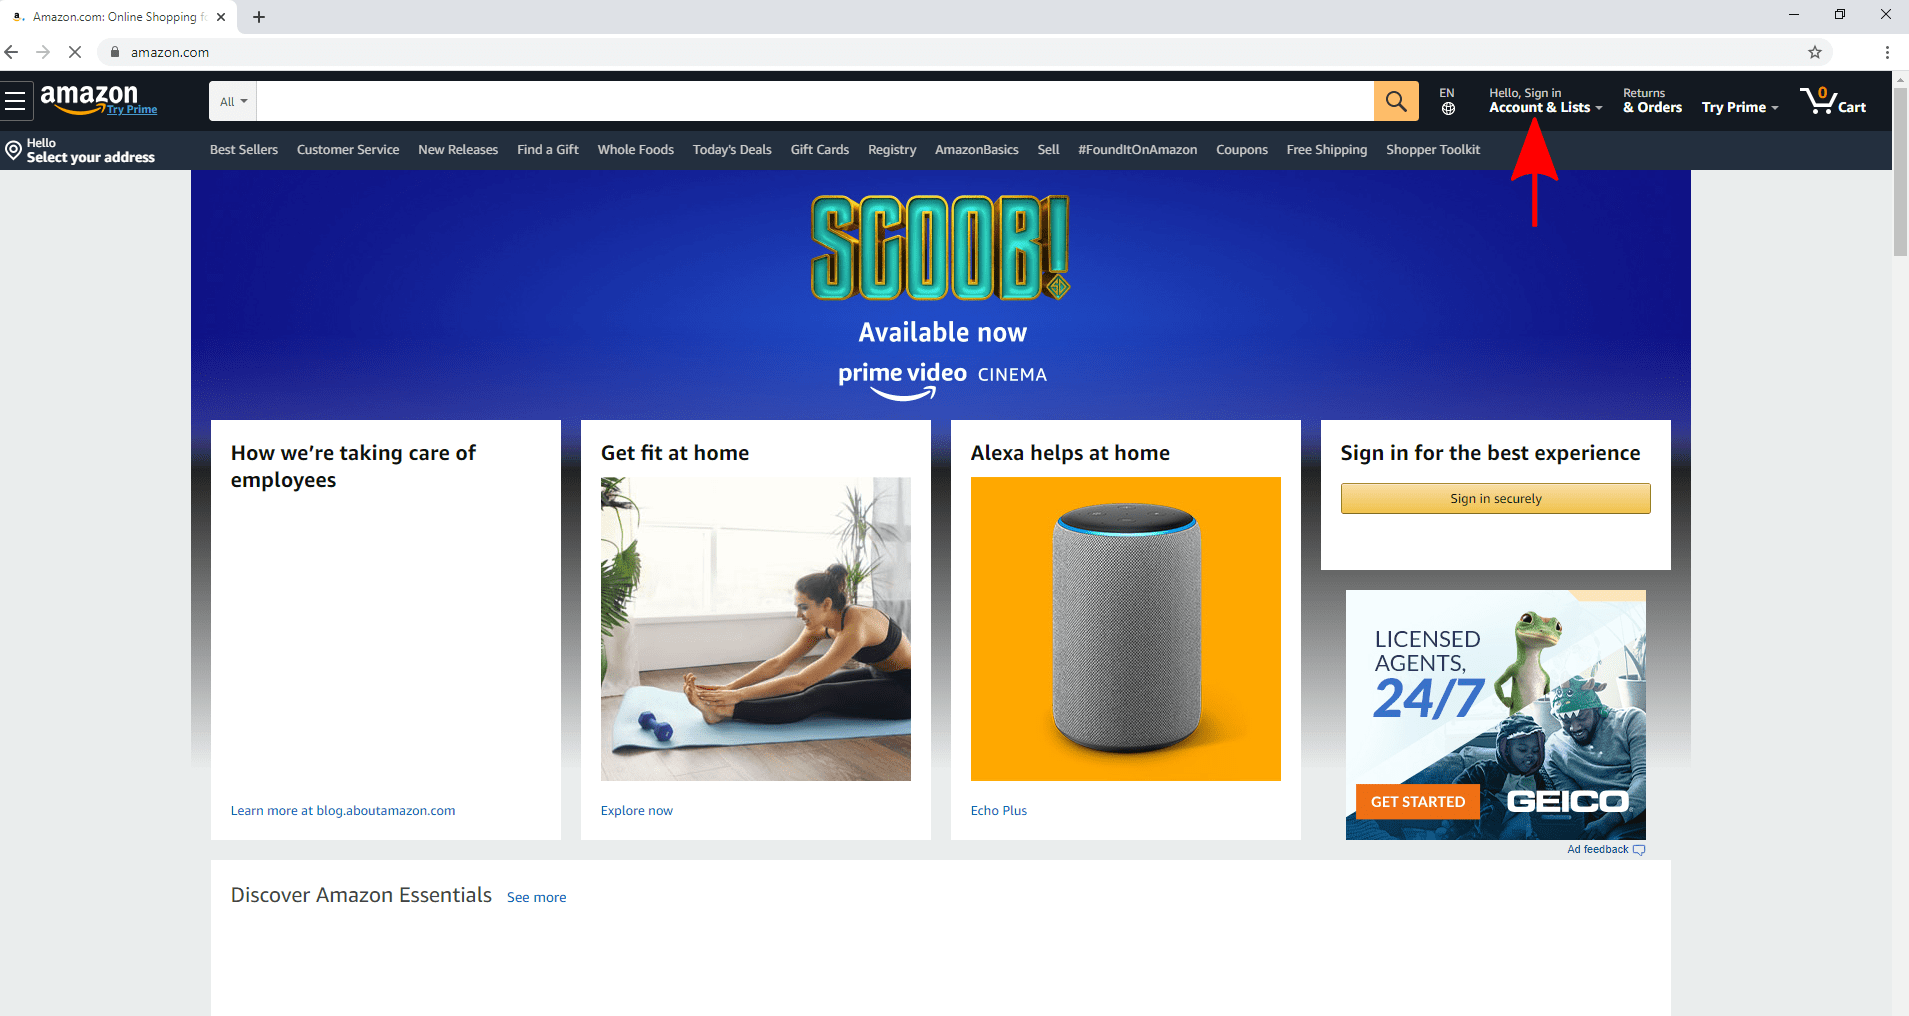Stop page loading with the X icon
Viewport: 1909px width, 1016px height.
(x=75, y=52)
